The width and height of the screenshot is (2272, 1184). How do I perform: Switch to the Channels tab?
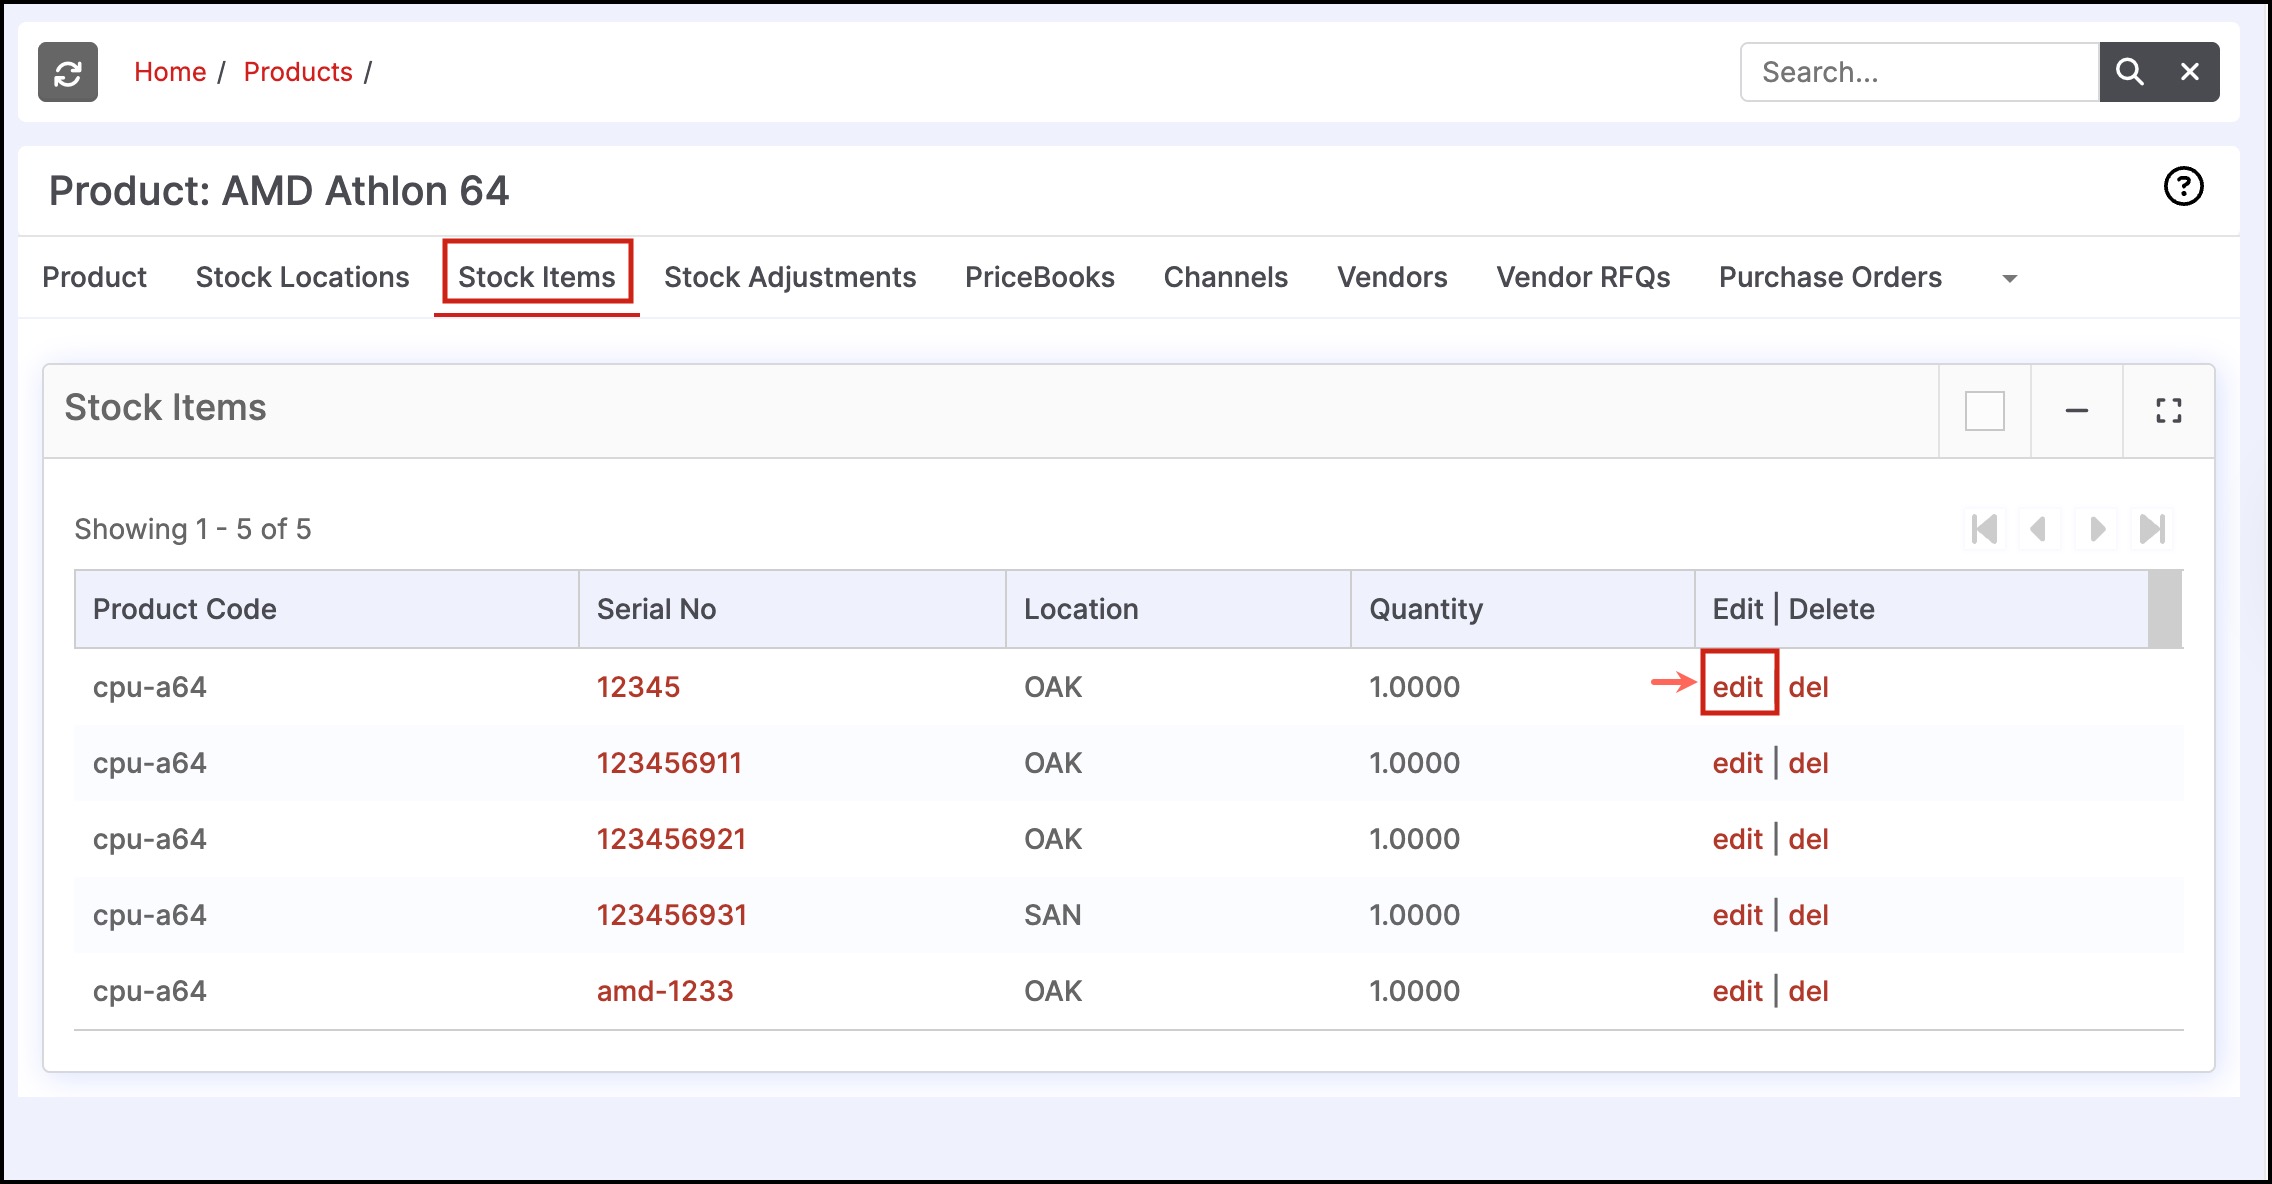pyautogui.click(x=1226, y=277)
